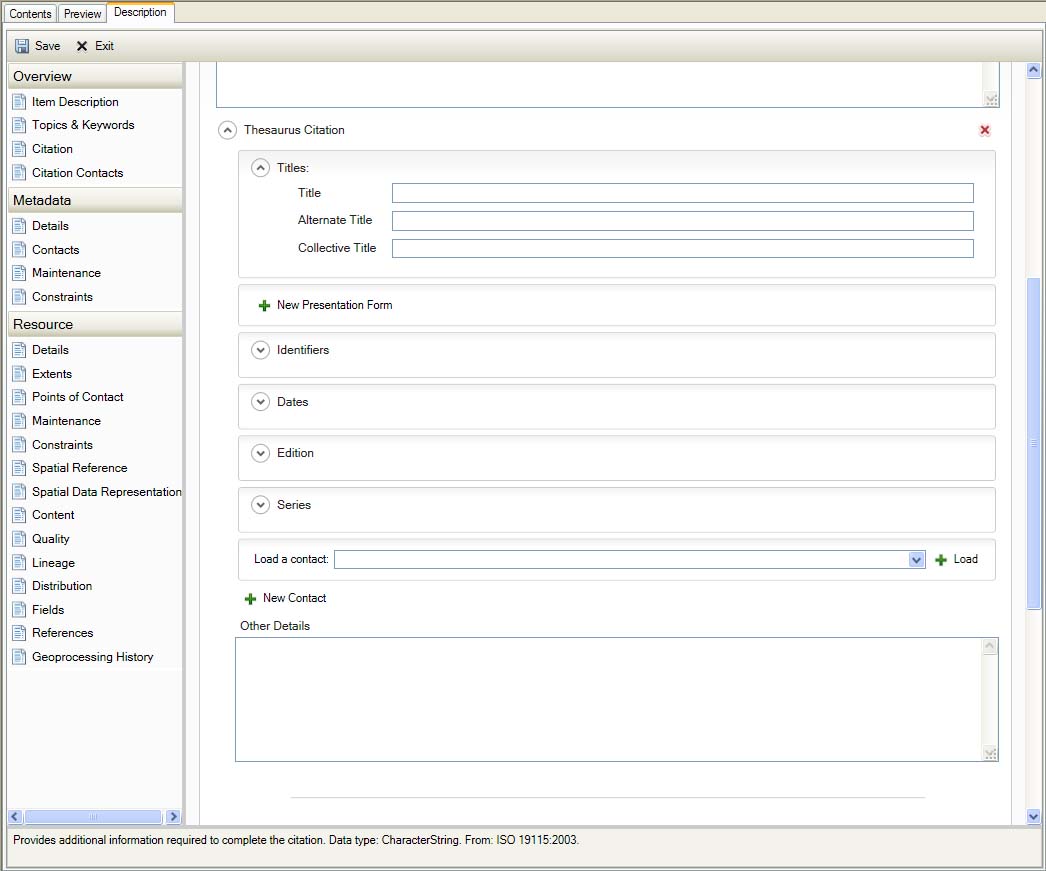Click the Save disk icon

click(x=22, y=46)
